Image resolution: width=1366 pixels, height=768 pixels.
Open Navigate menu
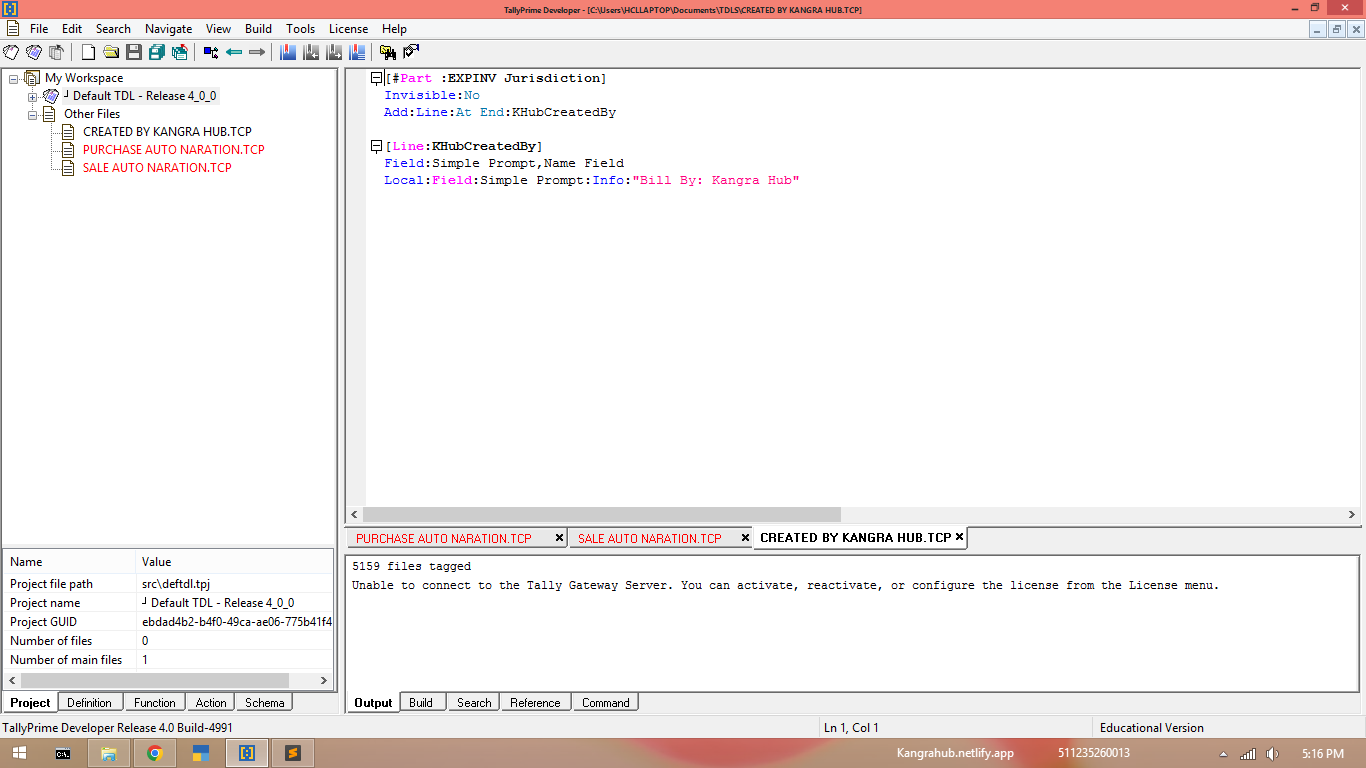point(168,29)
